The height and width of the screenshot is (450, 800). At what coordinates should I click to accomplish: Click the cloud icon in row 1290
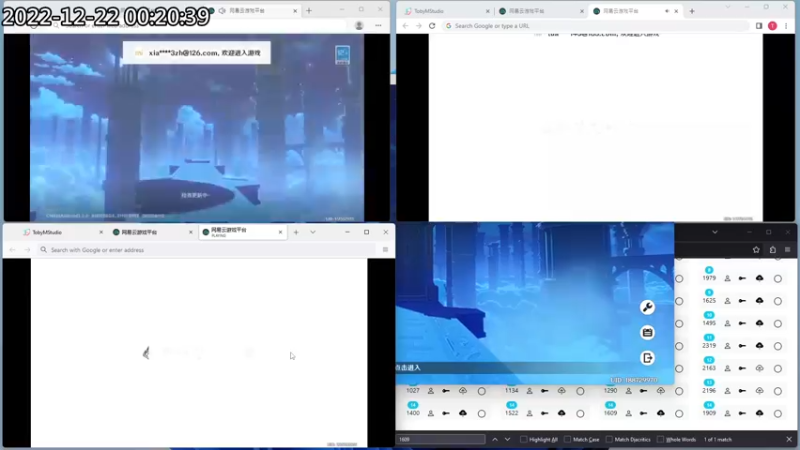pos(661,391)
